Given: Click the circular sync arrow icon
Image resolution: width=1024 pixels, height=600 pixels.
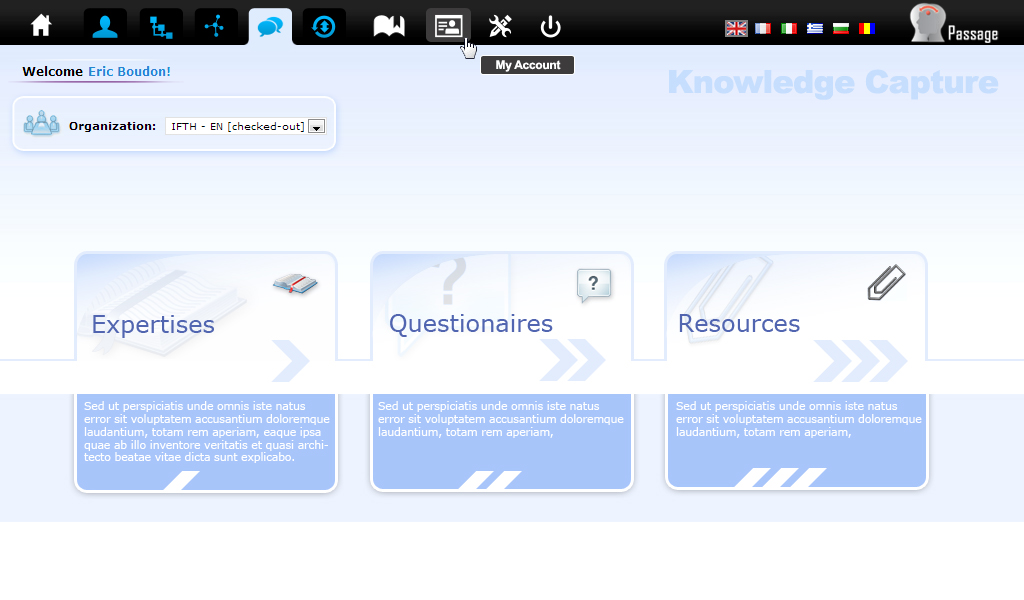Looking at the screenshot, I should (324, 26).
